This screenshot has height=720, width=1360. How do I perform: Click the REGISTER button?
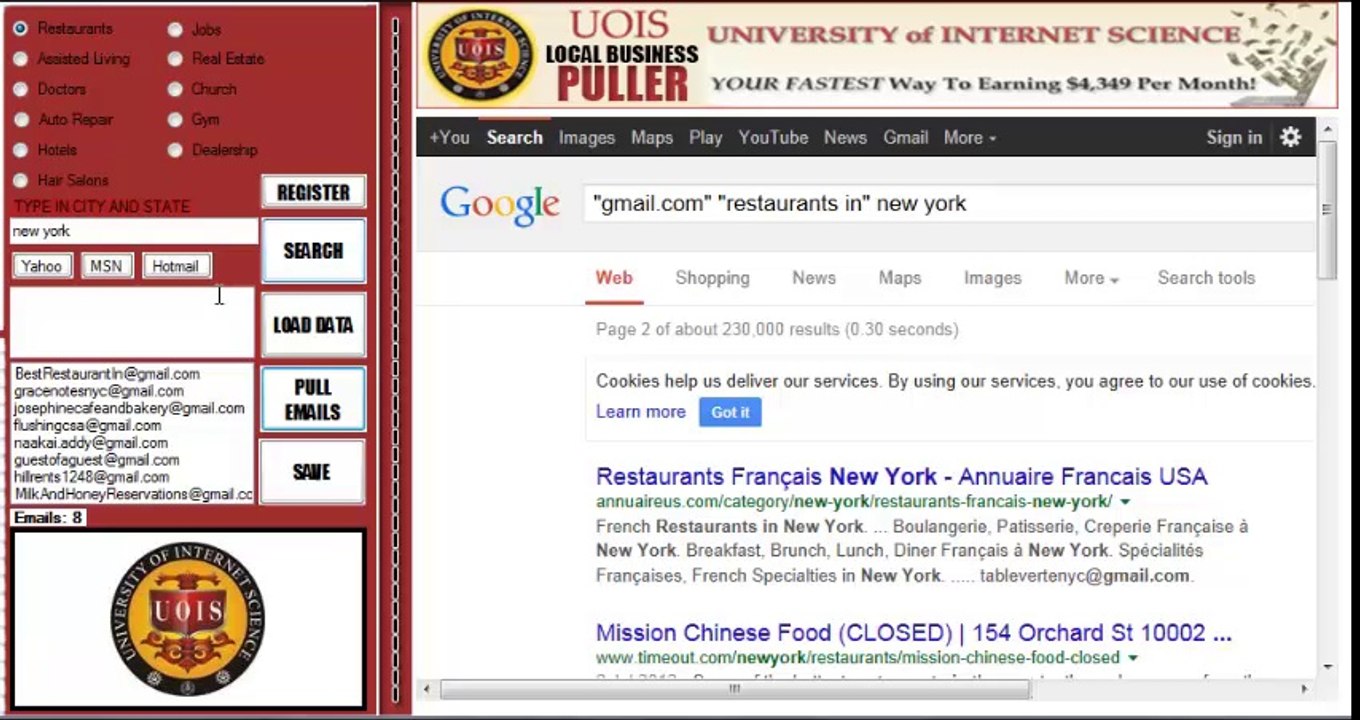313,192
